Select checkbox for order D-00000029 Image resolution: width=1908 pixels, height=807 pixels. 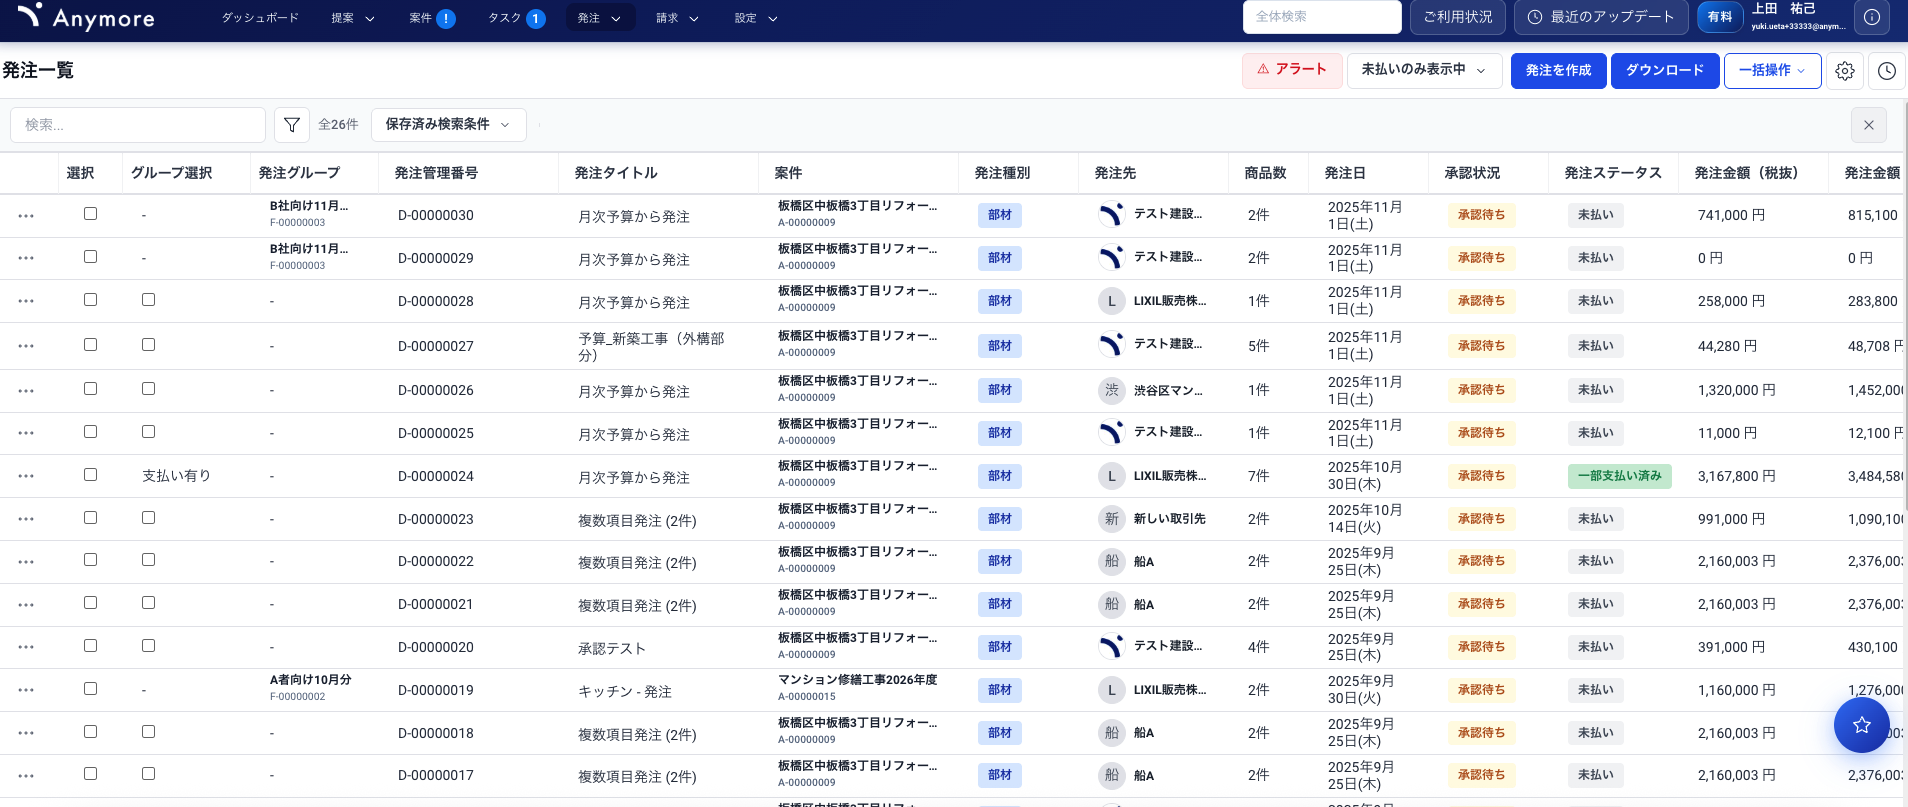pos(90,256)
